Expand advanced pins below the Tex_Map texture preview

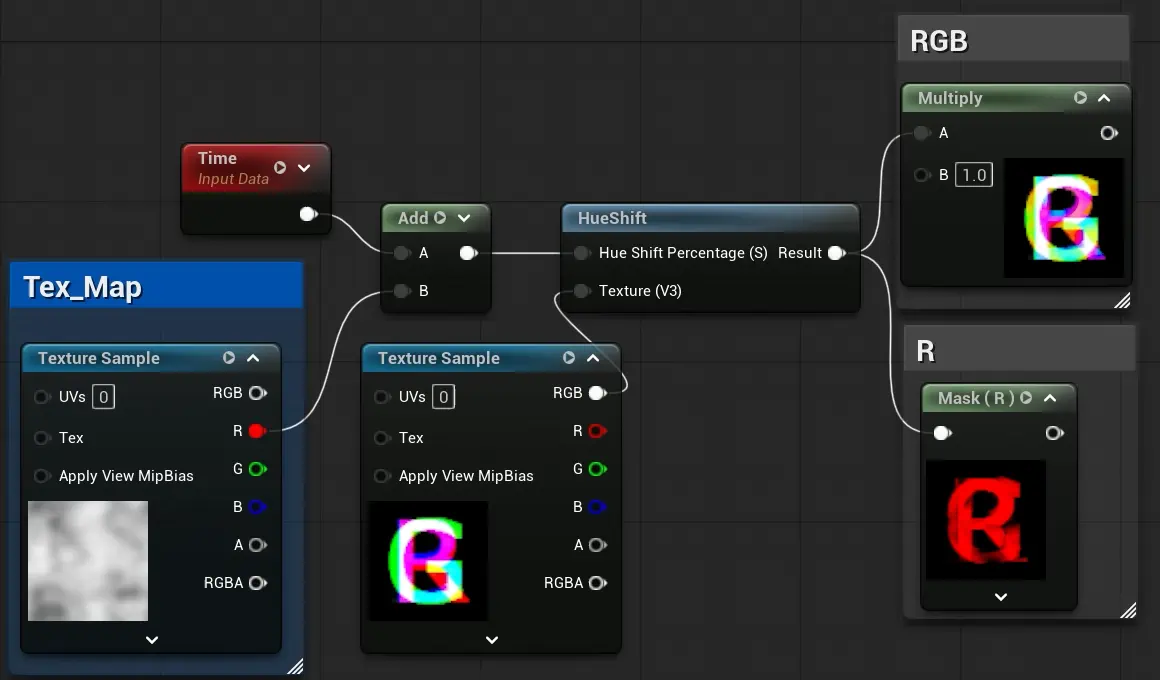152,640
